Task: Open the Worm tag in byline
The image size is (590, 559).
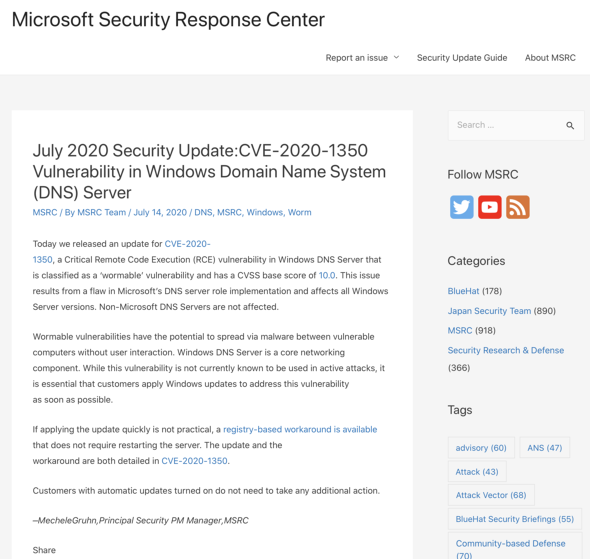Action: [x=300, y=212]
